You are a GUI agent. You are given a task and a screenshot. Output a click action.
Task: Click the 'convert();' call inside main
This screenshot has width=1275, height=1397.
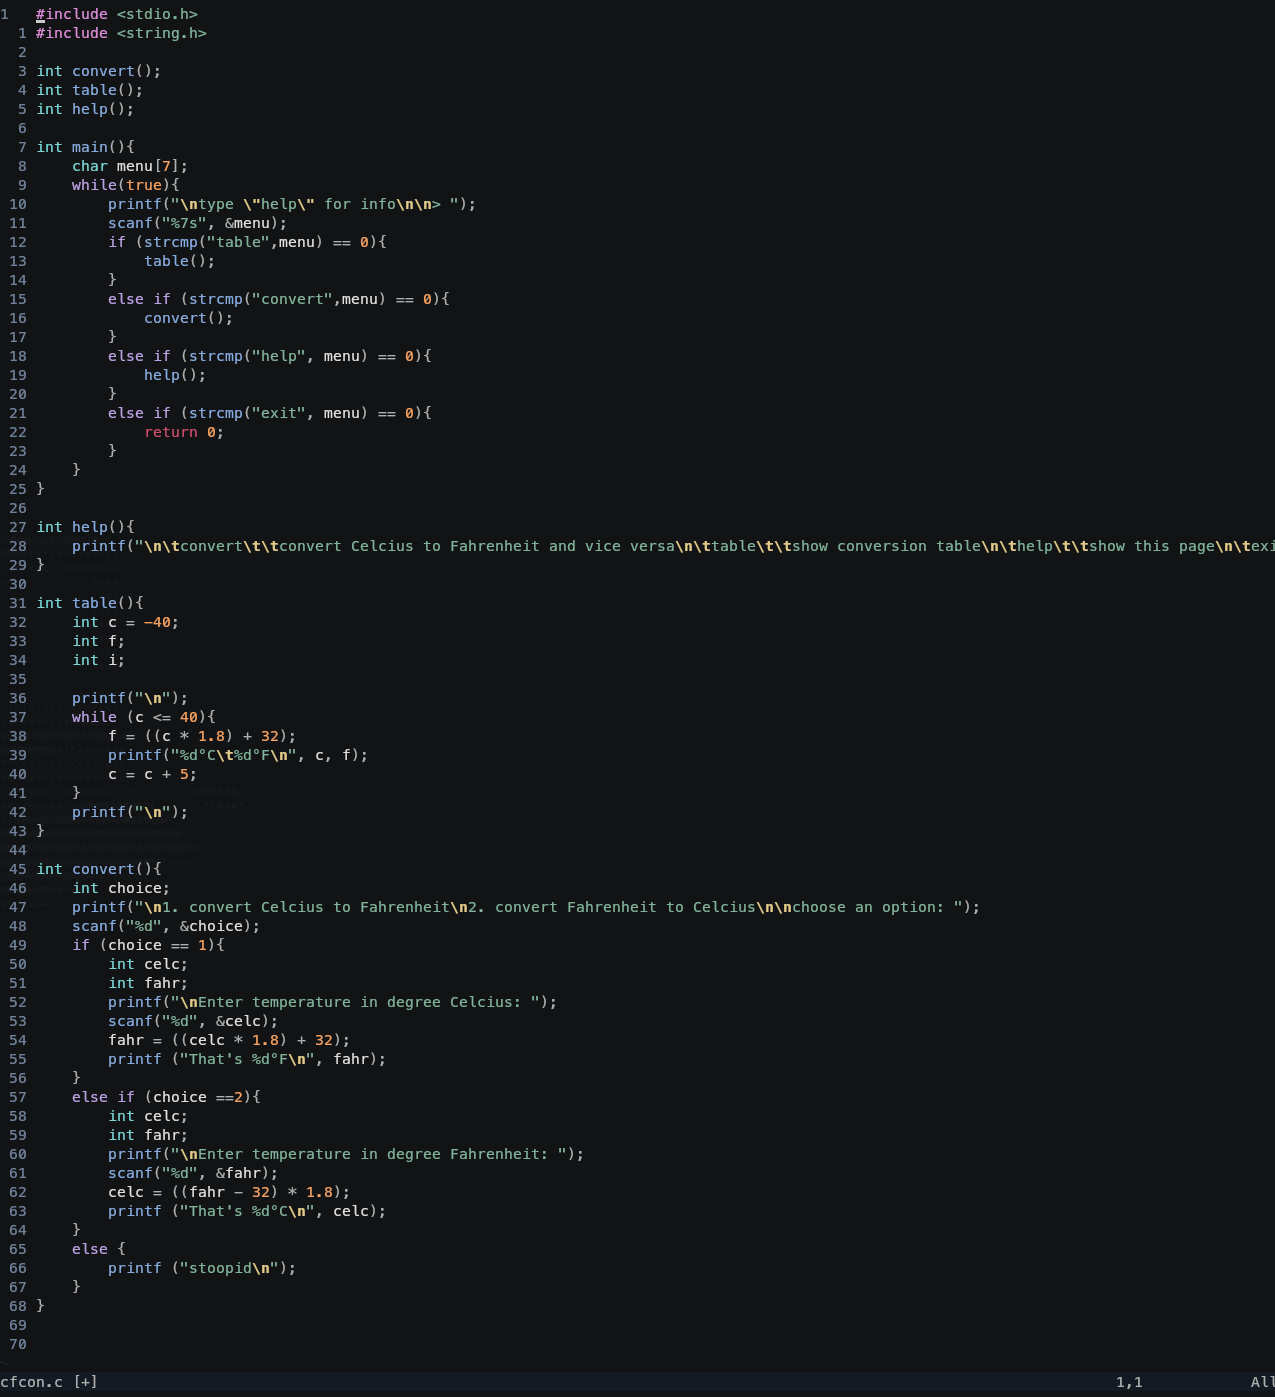189,318
